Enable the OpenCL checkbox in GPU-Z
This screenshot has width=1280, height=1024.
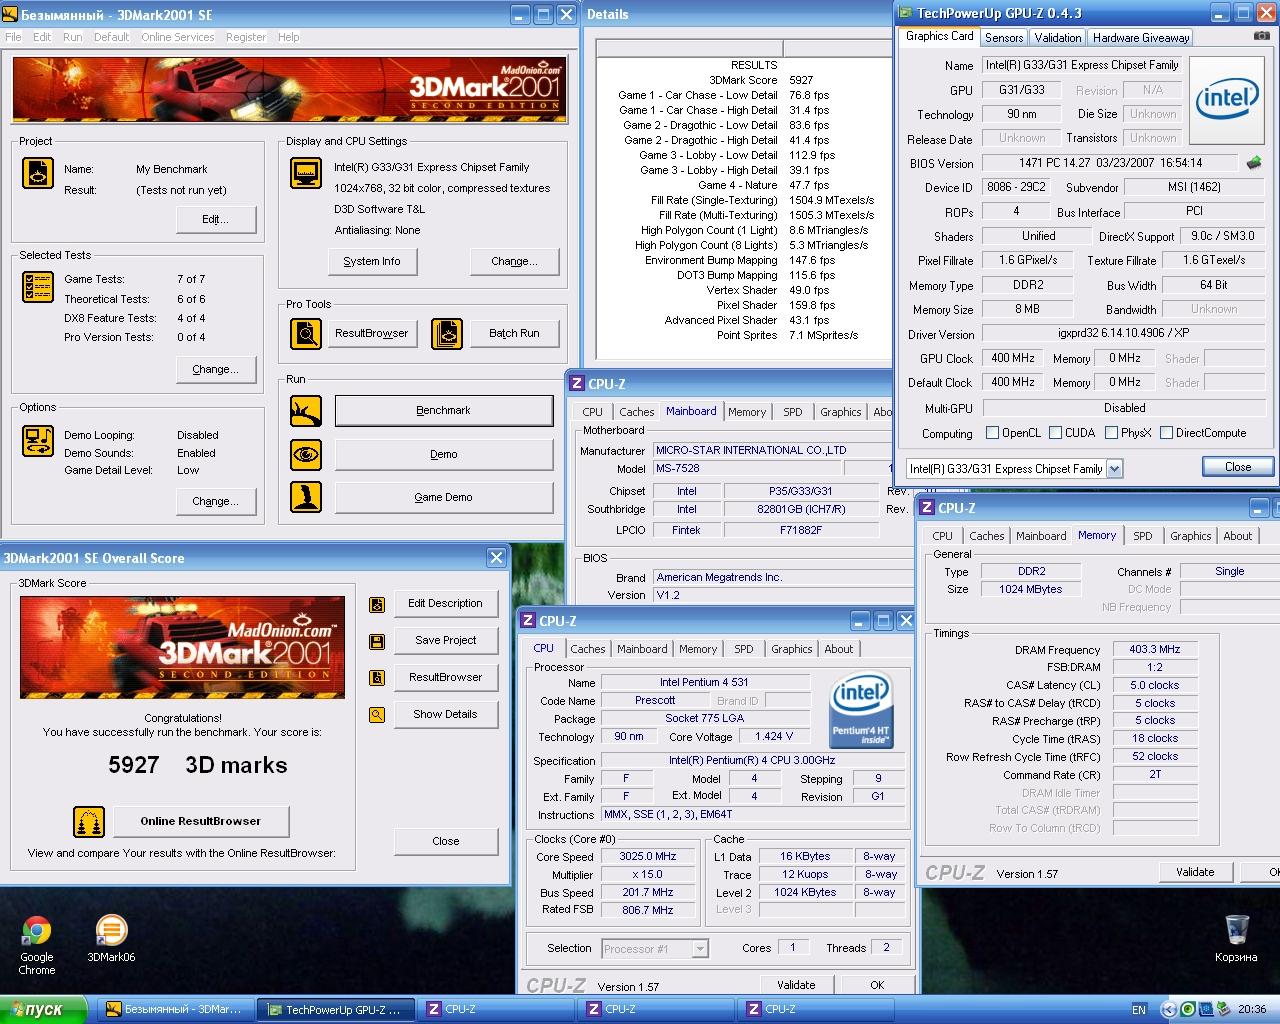point(992,433)
